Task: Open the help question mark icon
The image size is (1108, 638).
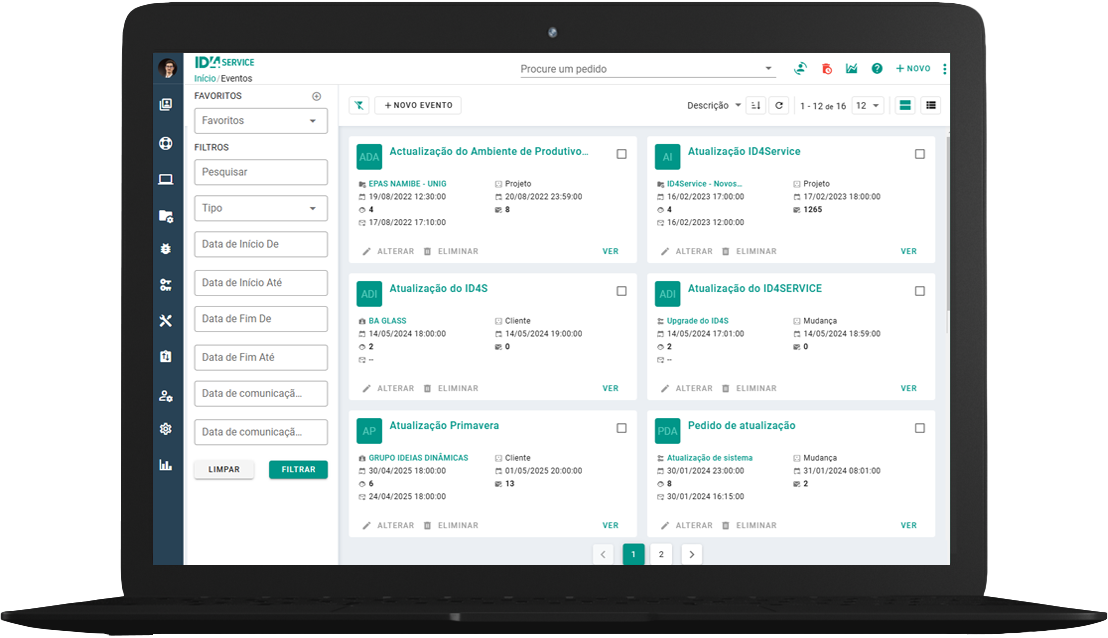Action: pyautogui.click(x=877, y=69)
